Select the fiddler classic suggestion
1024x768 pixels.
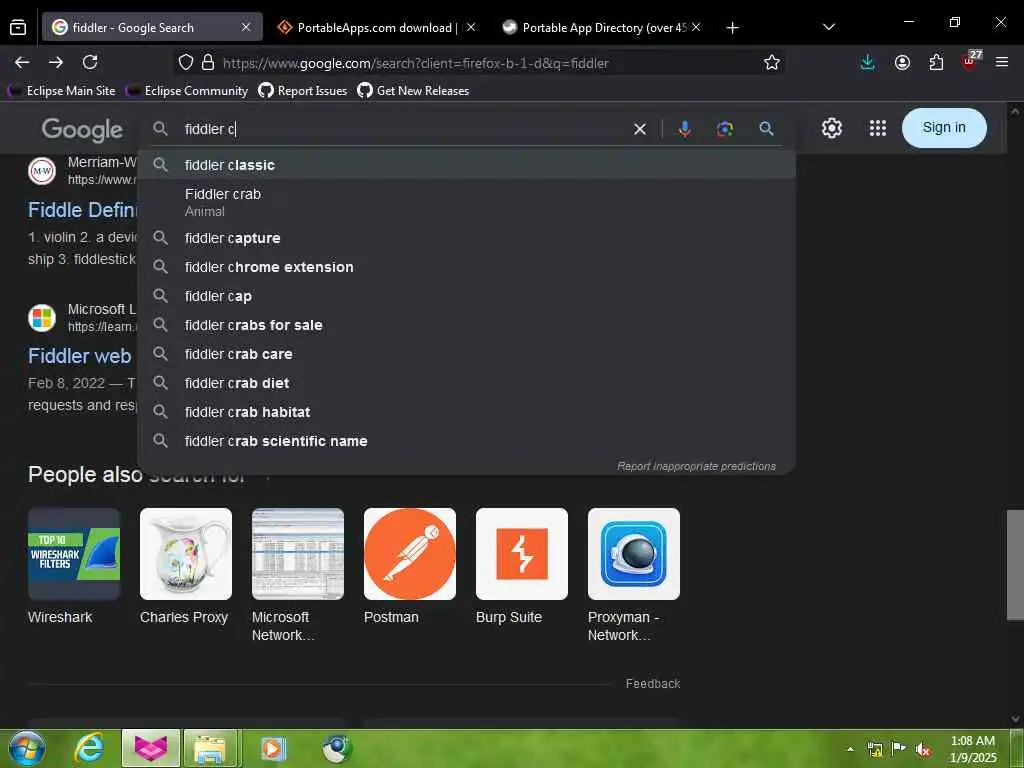tap(466, 165)
